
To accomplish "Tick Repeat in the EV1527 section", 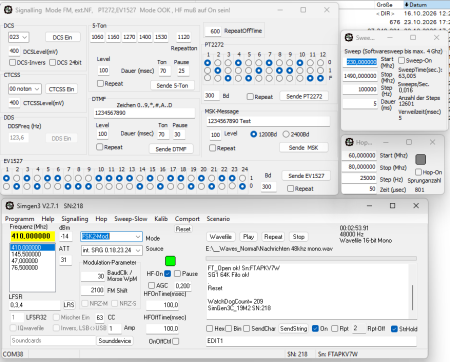I will pyautogui.click(x=290, y=189).
